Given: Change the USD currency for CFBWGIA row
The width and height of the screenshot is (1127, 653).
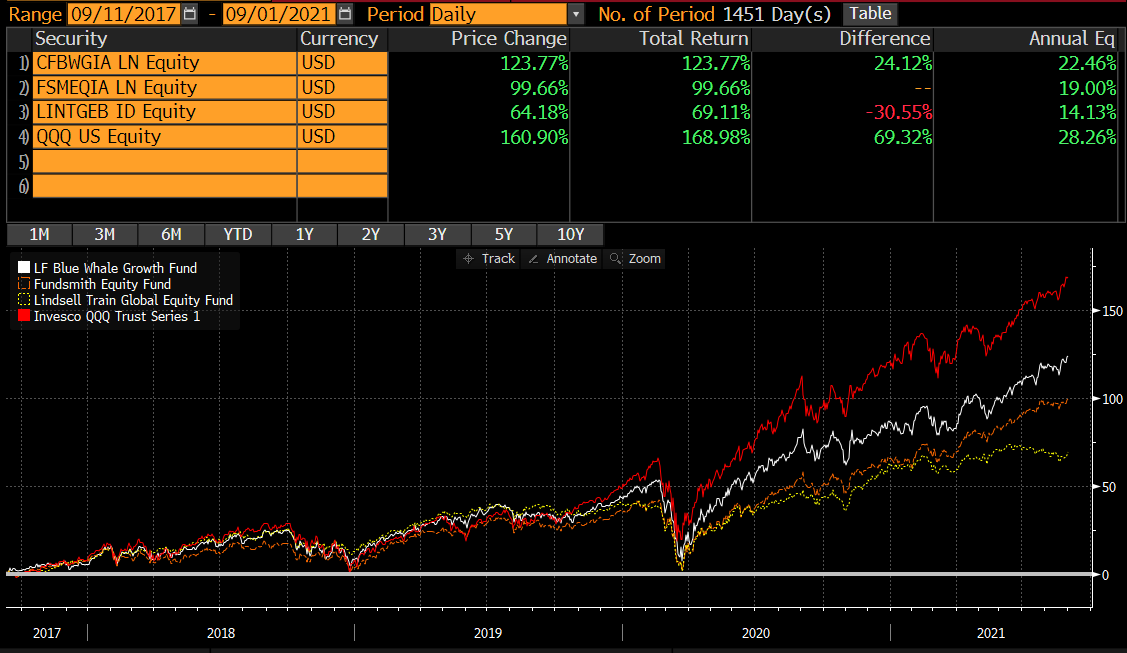Looking at the screenshot, I should coord(343,63).
